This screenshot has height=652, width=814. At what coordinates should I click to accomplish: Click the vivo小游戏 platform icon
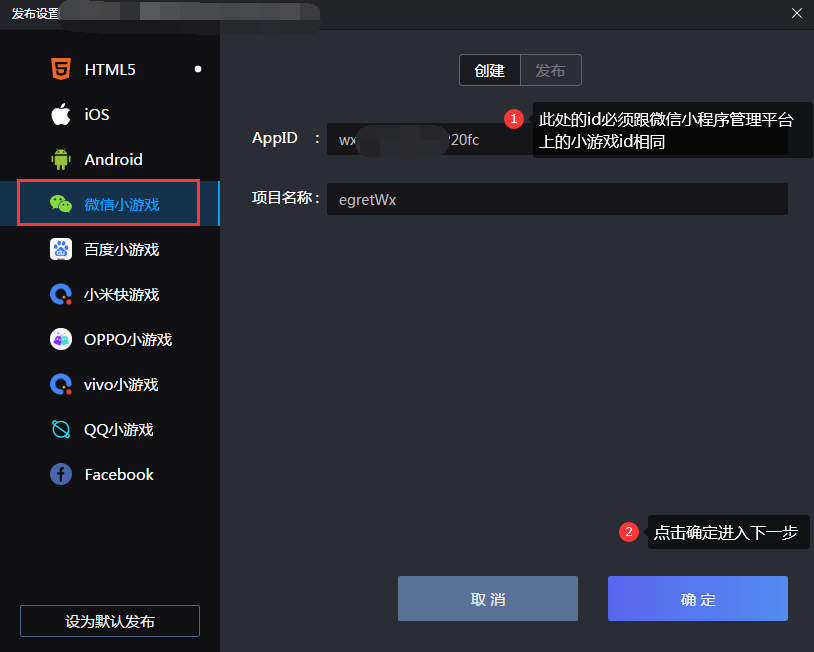point(61,384)
